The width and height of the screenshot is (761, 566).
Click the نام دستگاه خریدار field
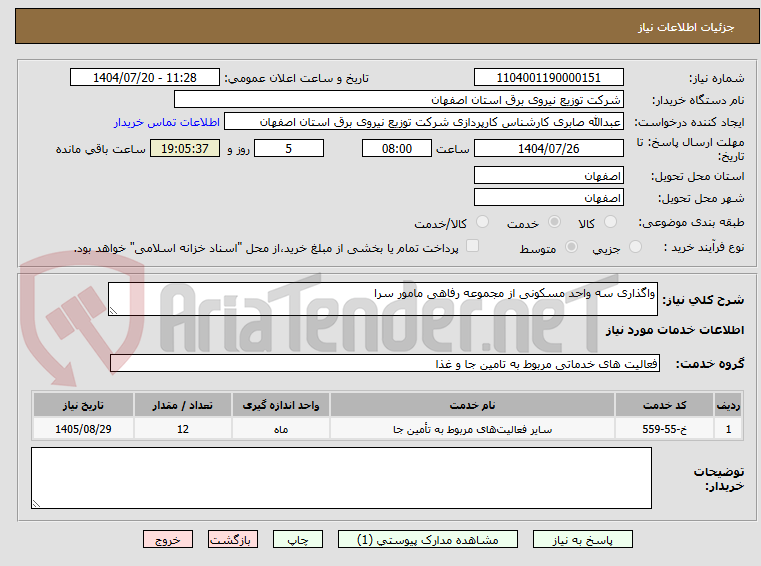pos(398,100)
